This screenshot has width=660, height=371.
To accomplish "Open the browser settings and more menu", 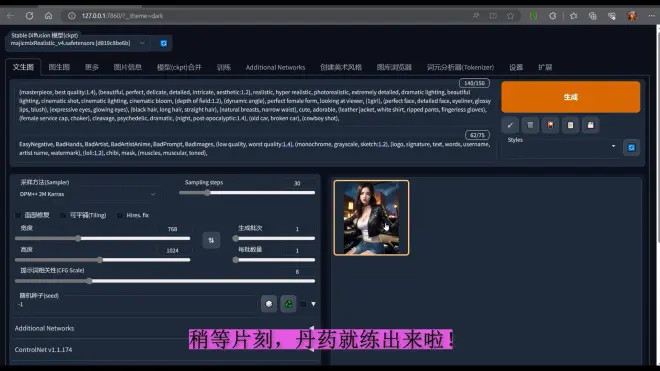I will pyautogui.click(x=651, y=16).
